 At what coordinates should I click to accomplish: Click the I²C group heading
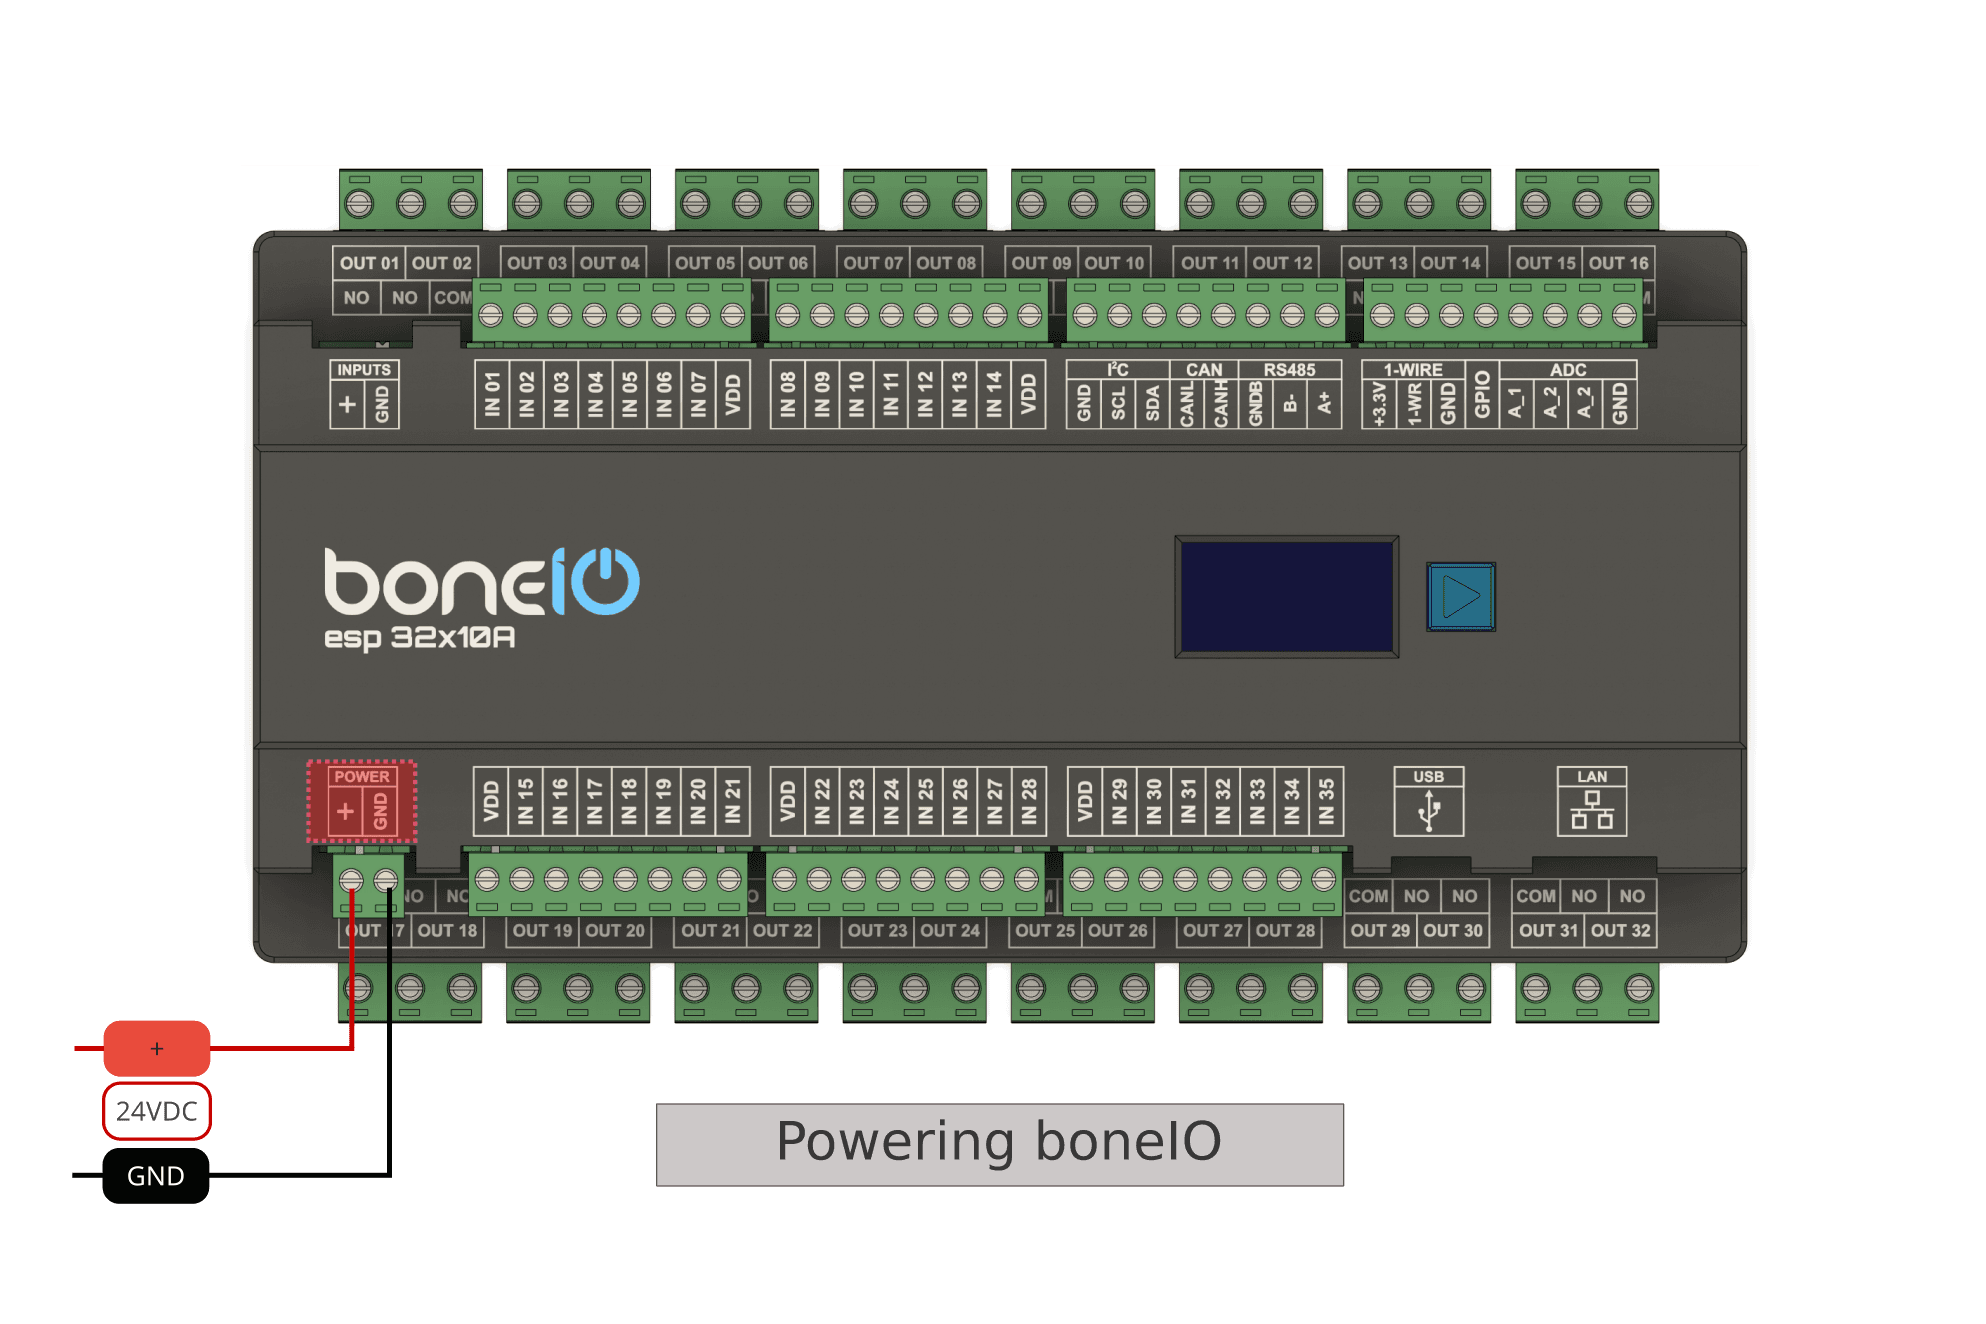click(x=1118, y=369)
